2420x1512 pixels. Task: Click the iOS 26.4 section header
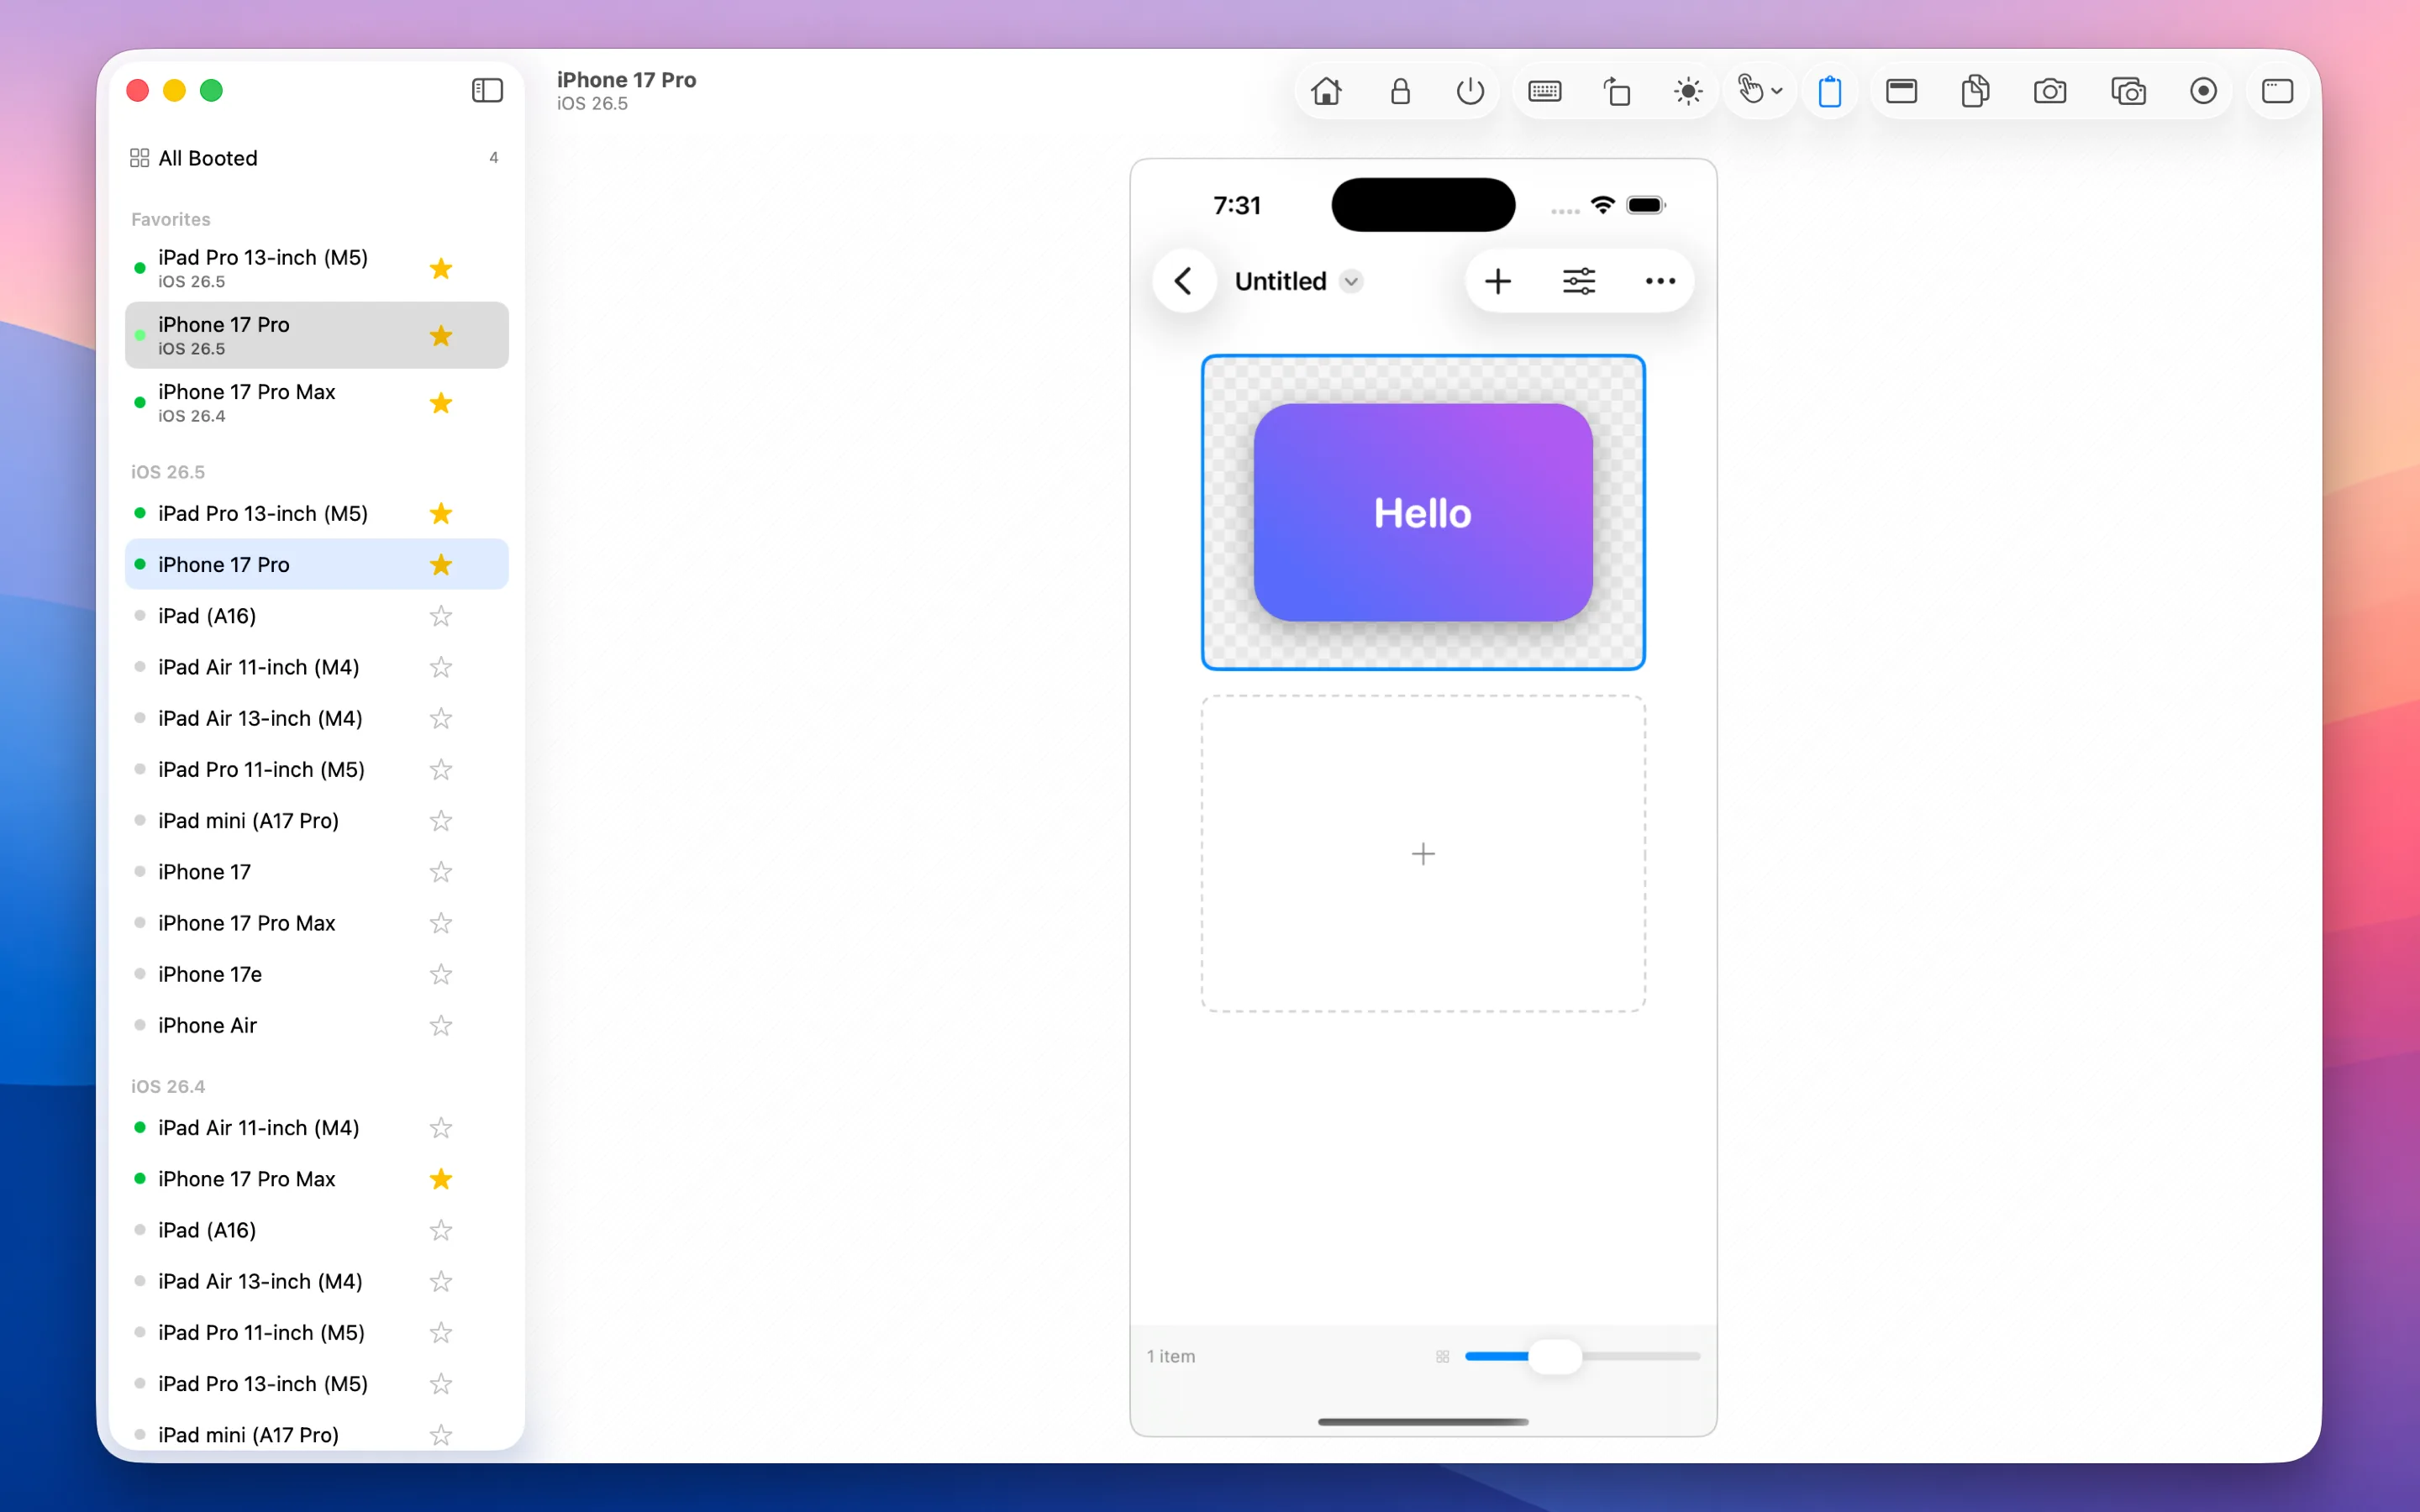tap(168, 1086)
